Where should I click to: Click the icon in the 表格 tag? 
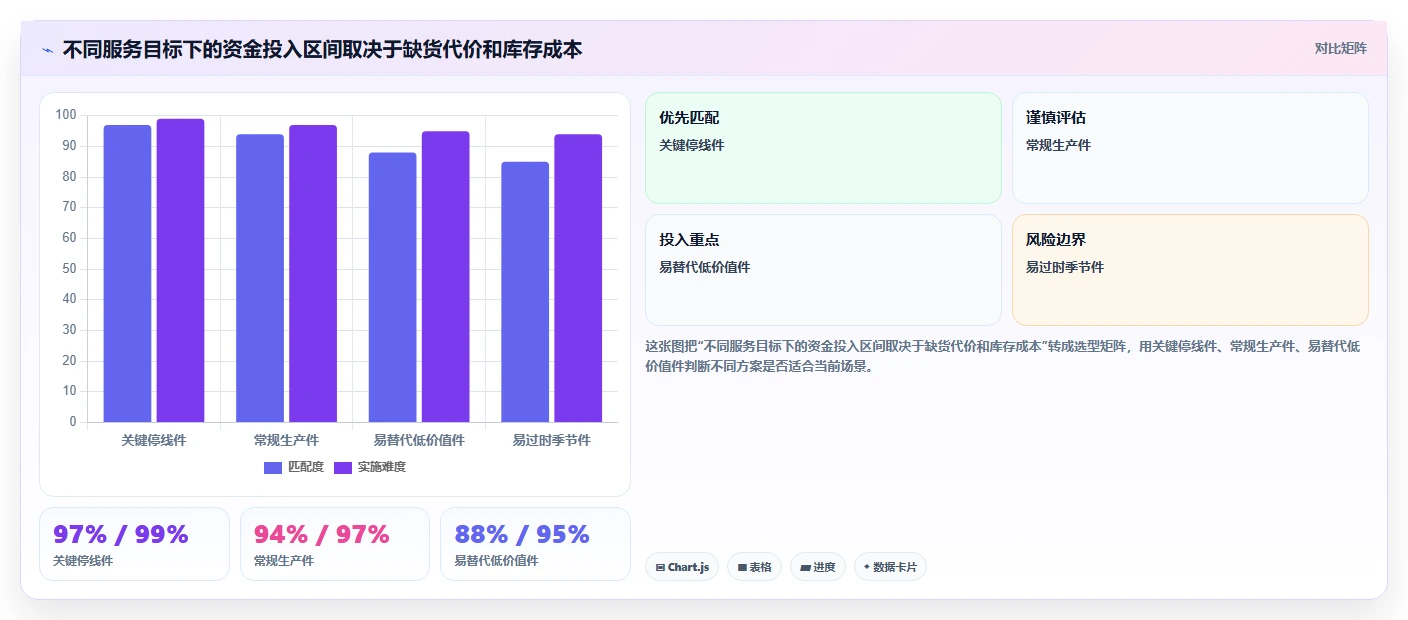(x=742, y=567)
